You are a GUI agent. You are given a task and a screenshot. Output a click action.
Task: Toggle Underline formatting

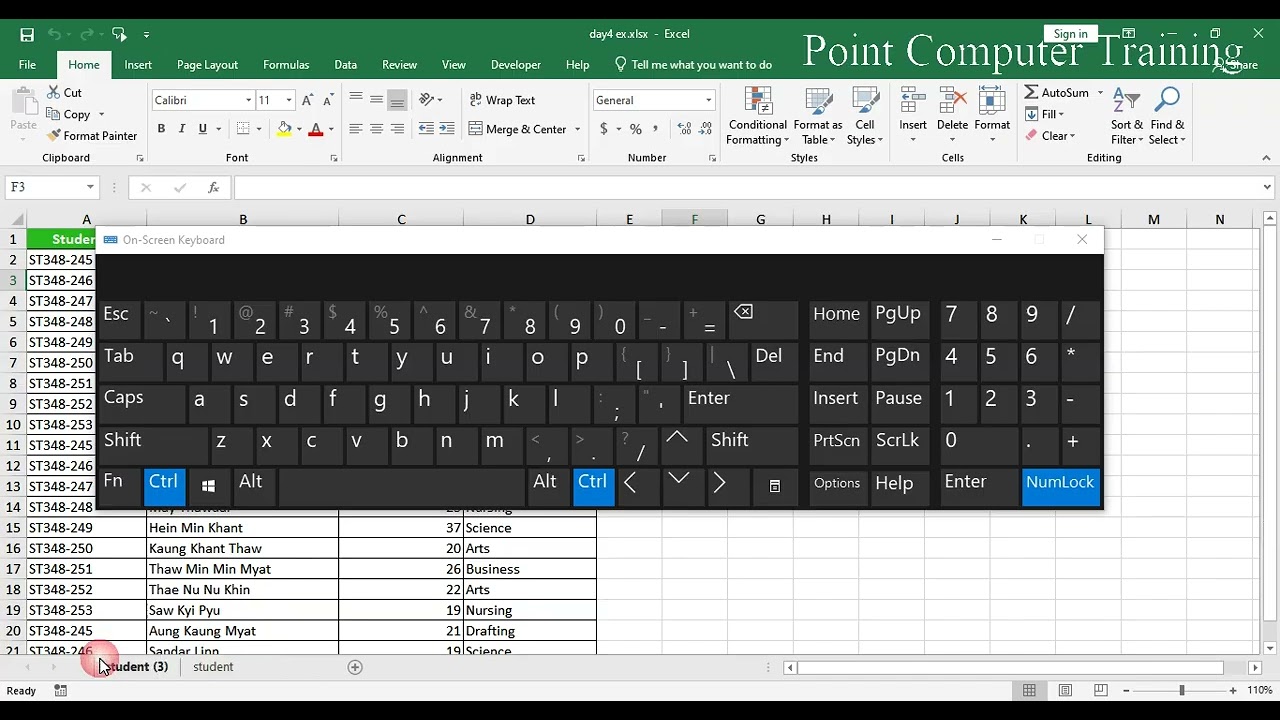click(203, 129)
